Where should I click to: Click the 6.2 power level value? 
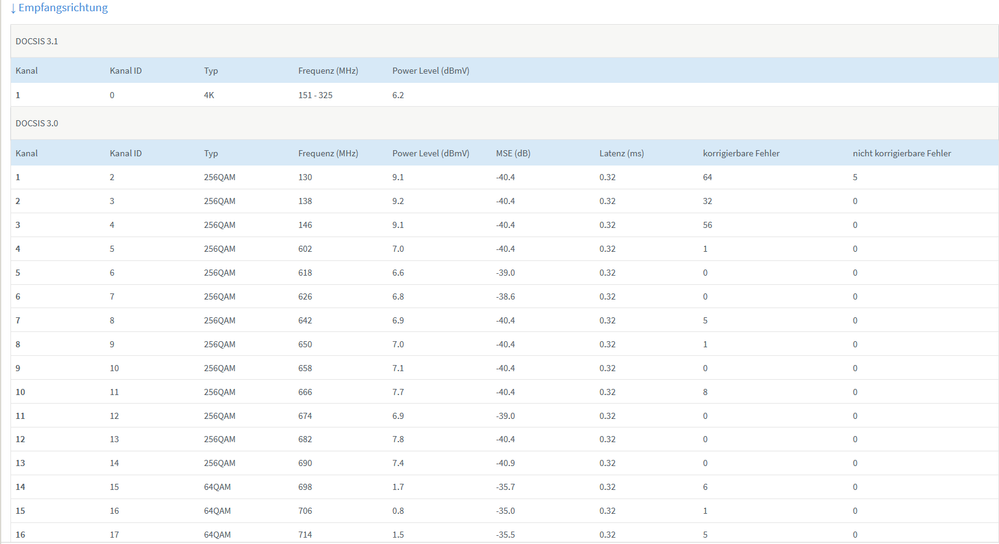click(398, 96)
